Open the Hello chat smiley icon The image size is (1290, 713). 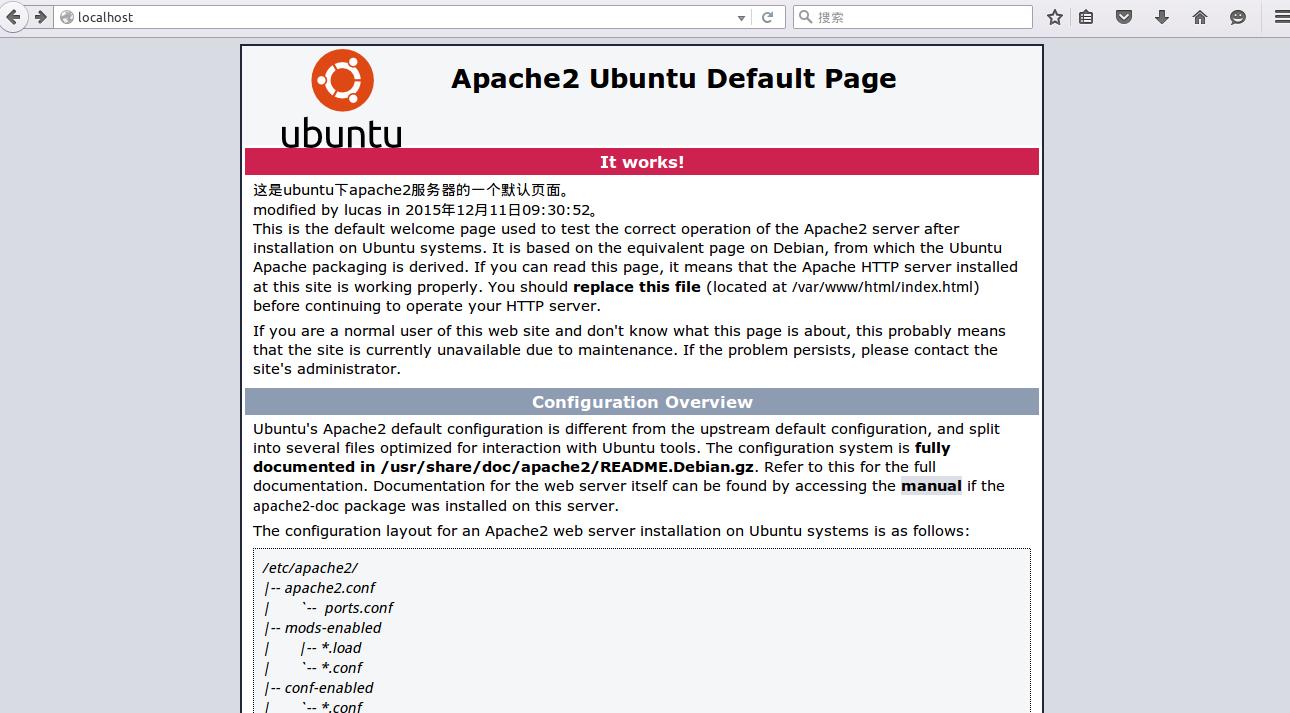(1238, 17)
